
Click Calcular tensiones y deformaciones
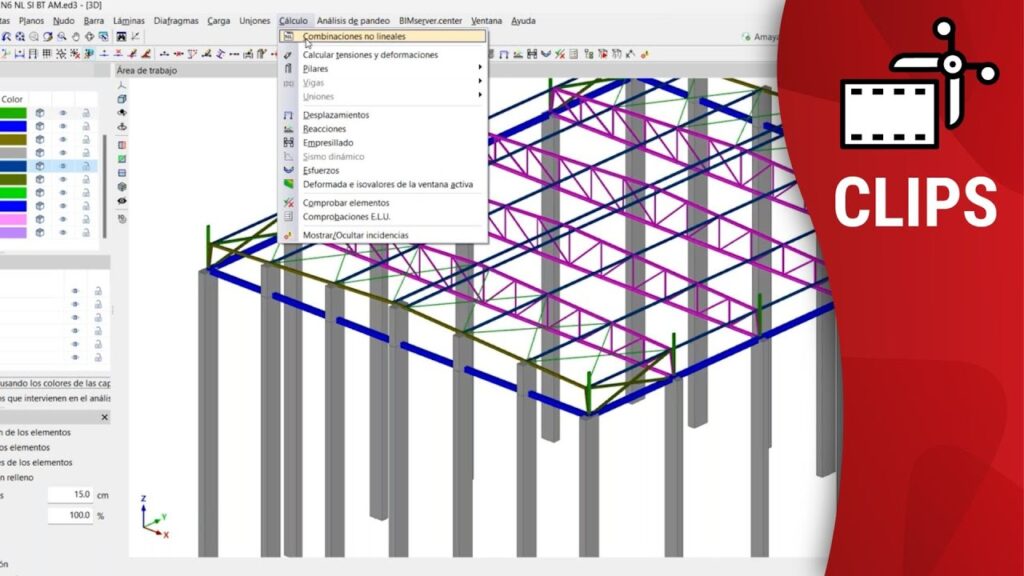pos(370,55)
